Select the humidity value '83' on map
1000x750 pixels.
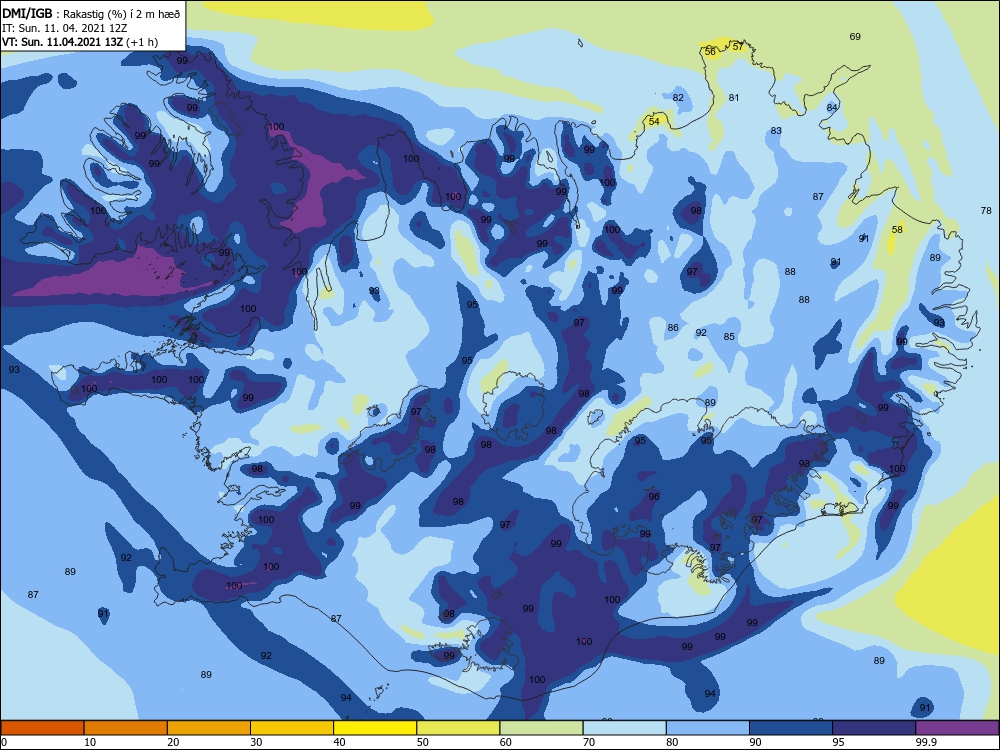pos(776,131)
